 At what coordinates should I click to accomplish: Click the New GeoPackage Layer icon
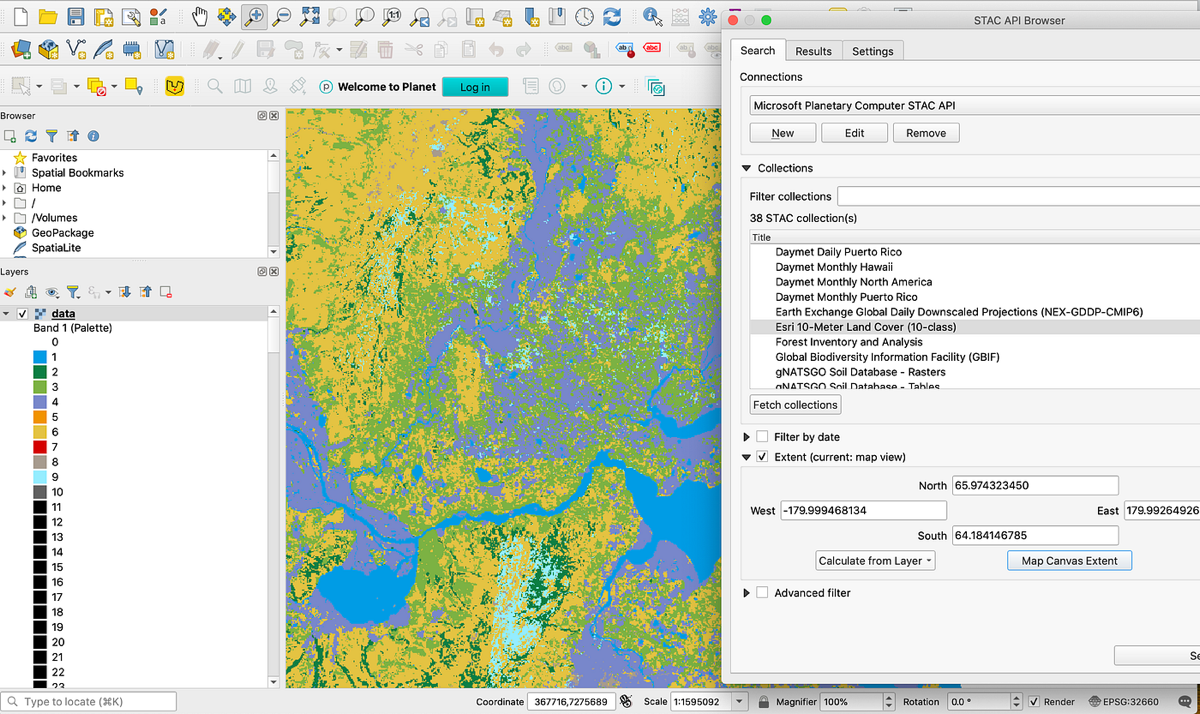click(48, 49)
